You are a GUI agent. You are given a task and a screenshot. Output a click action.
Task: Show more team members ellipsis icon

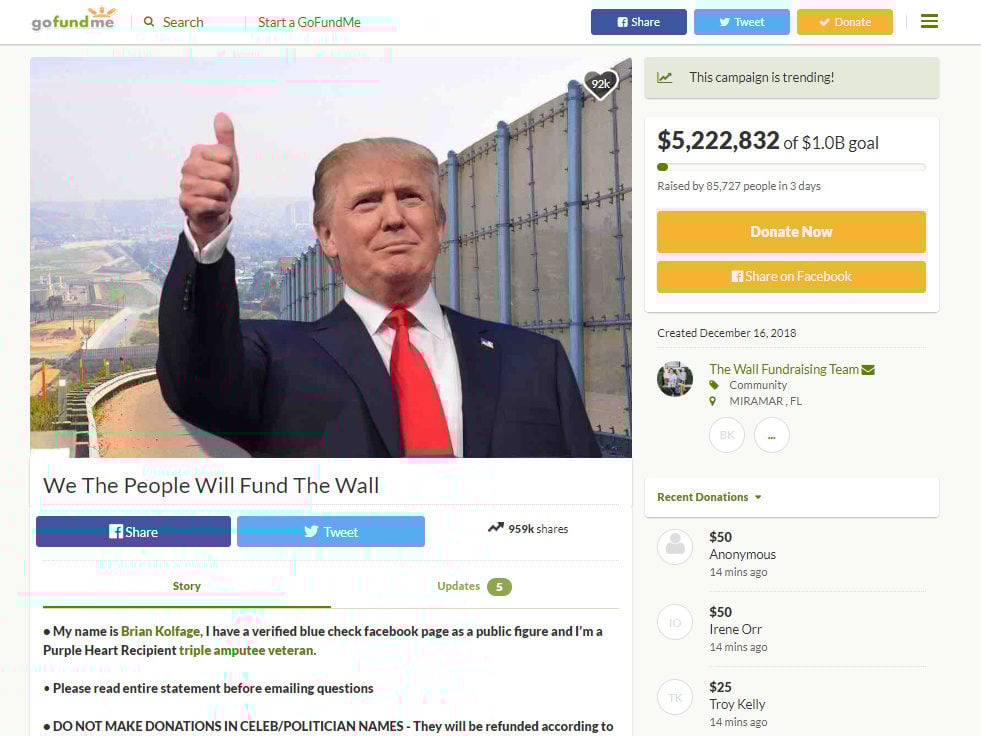771,435
